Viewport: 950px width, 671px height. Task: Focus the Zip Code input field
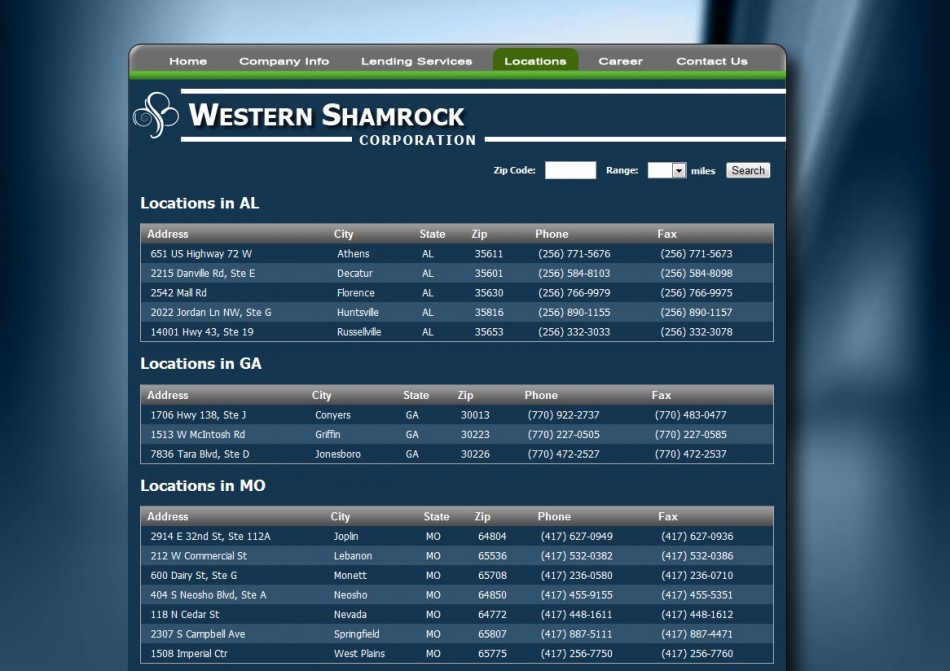click(570, 170)
